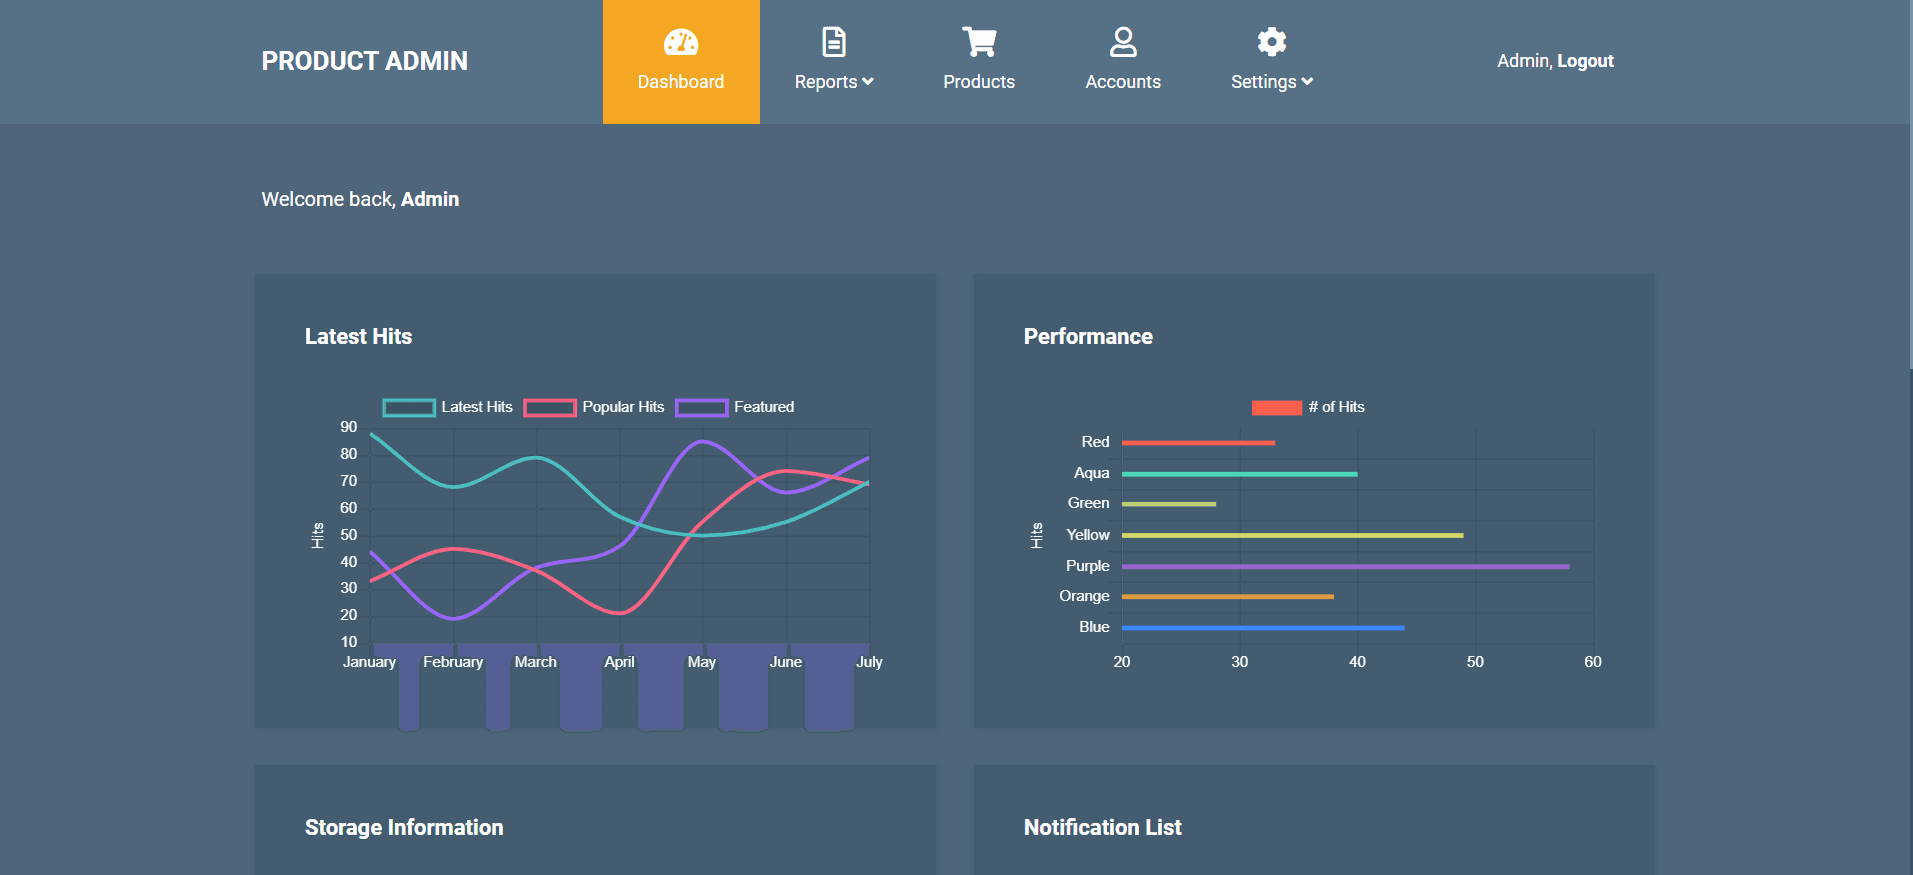Expand the Settings dropdown chevron
Screen dimensions: 1913x875
coord(1307,82)
